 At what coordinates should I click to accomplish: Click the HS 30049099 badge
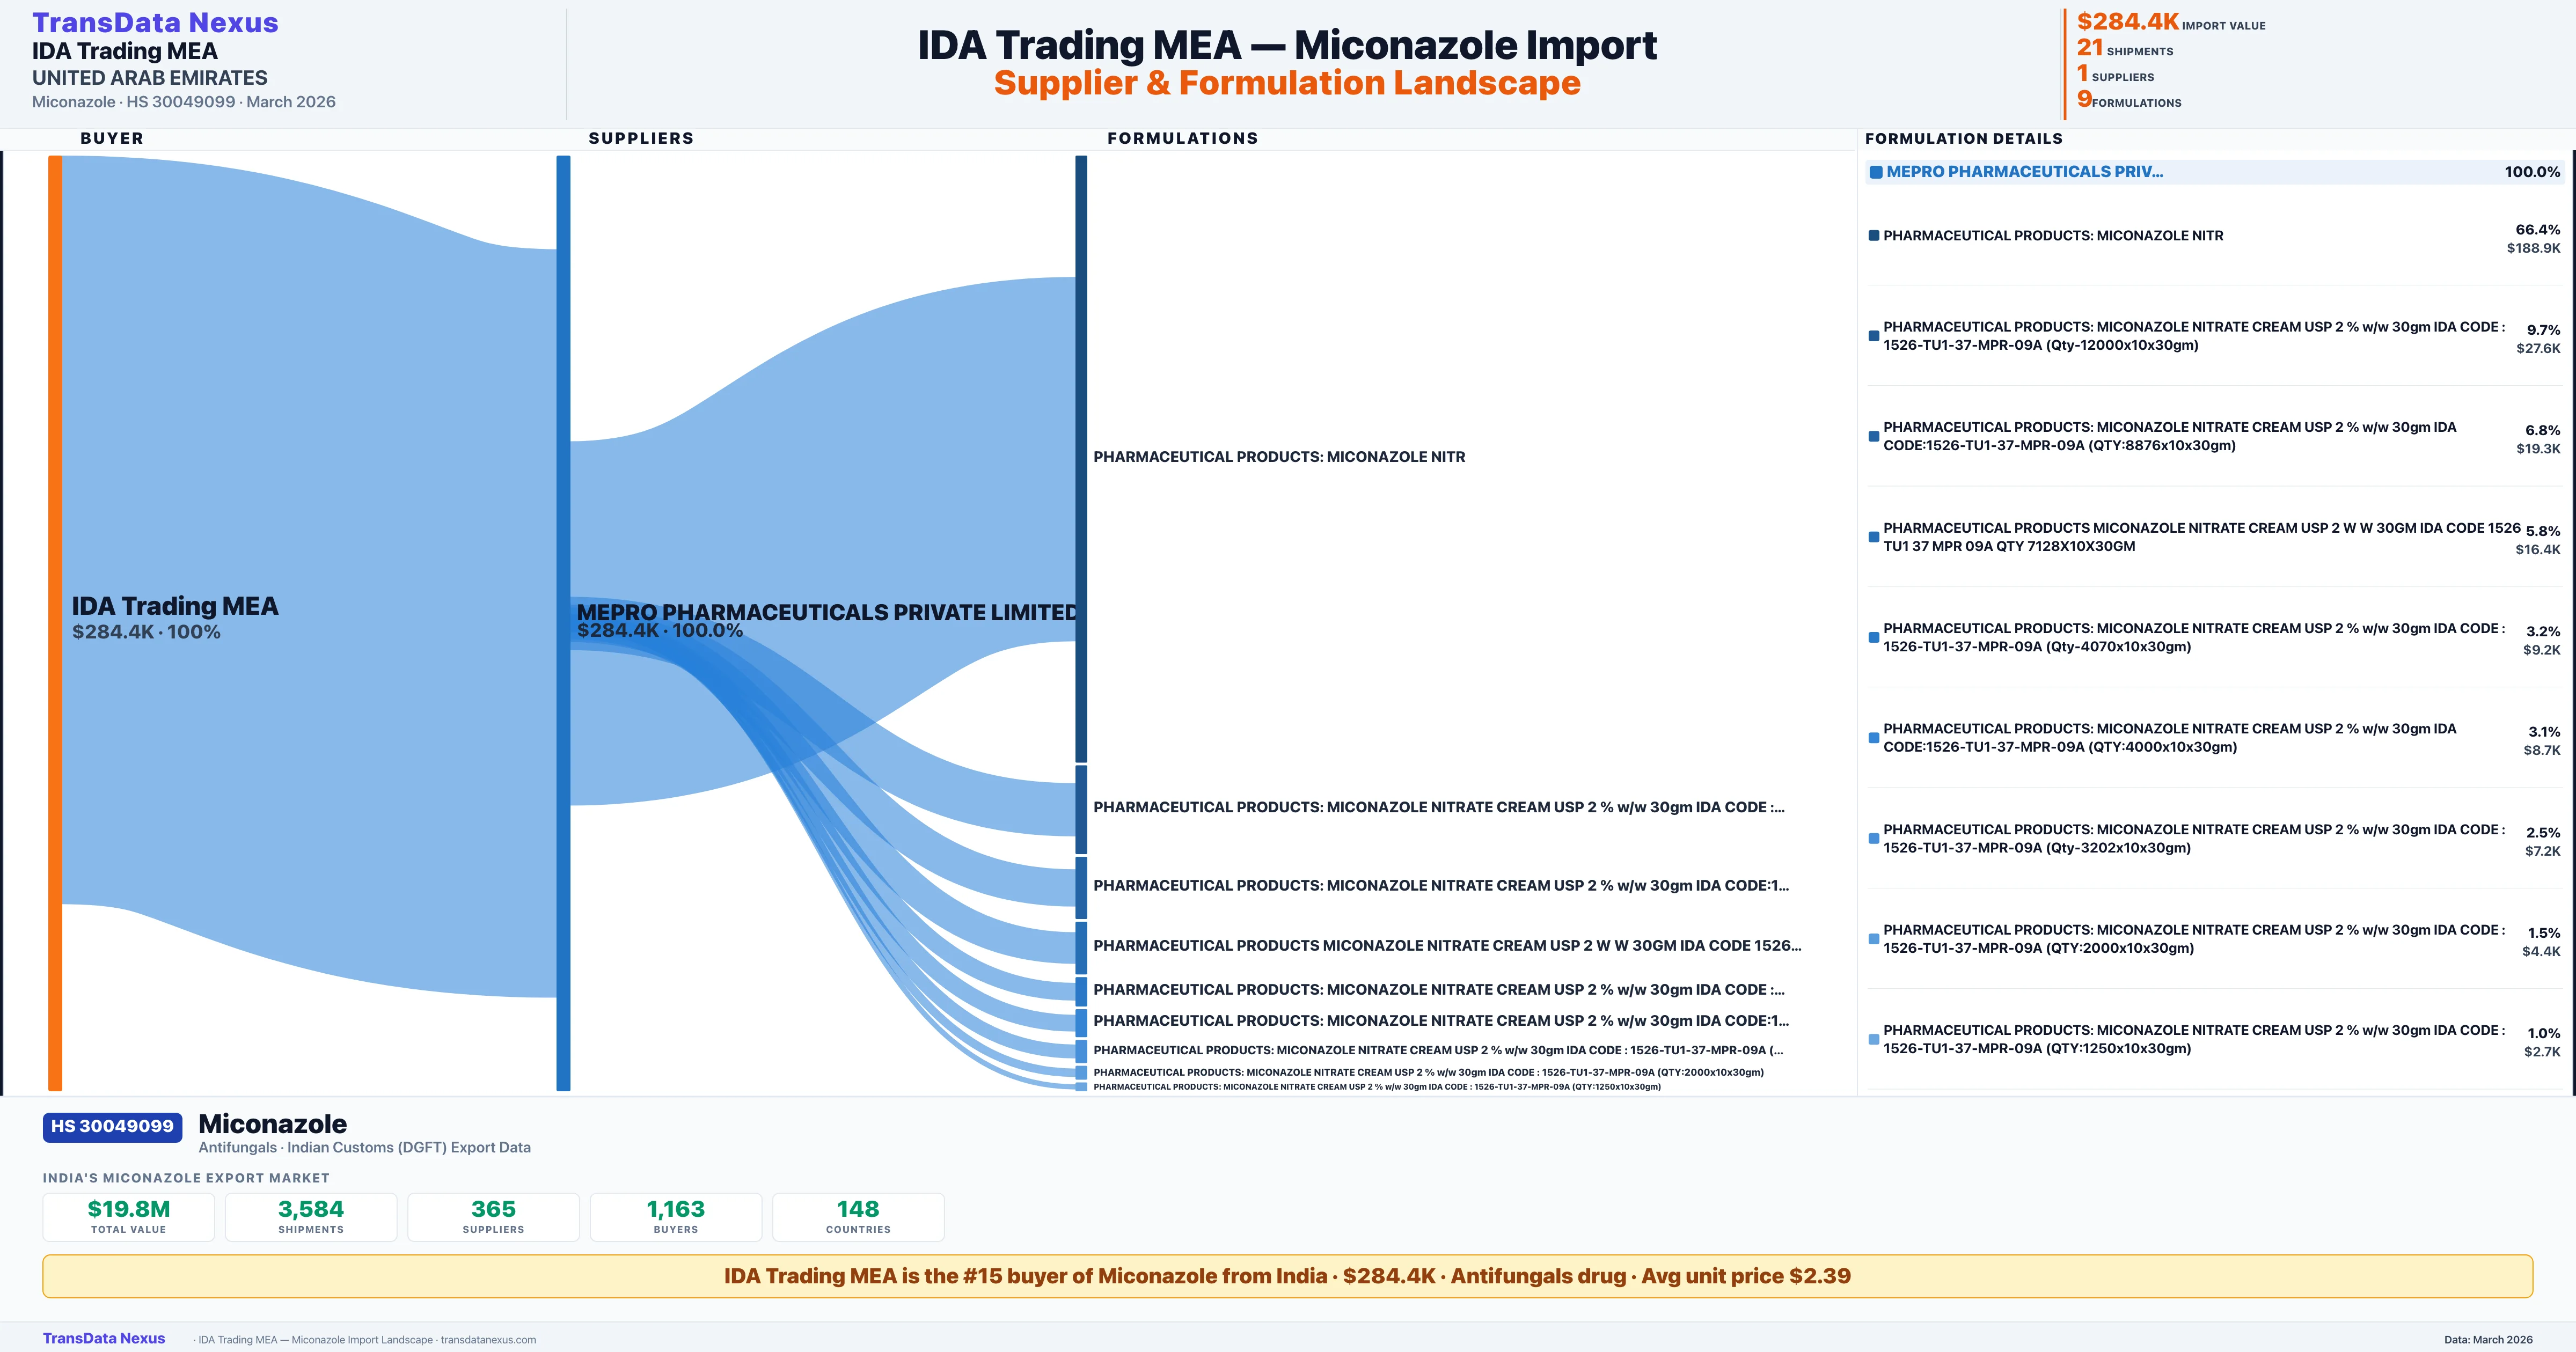(112, 1126)
